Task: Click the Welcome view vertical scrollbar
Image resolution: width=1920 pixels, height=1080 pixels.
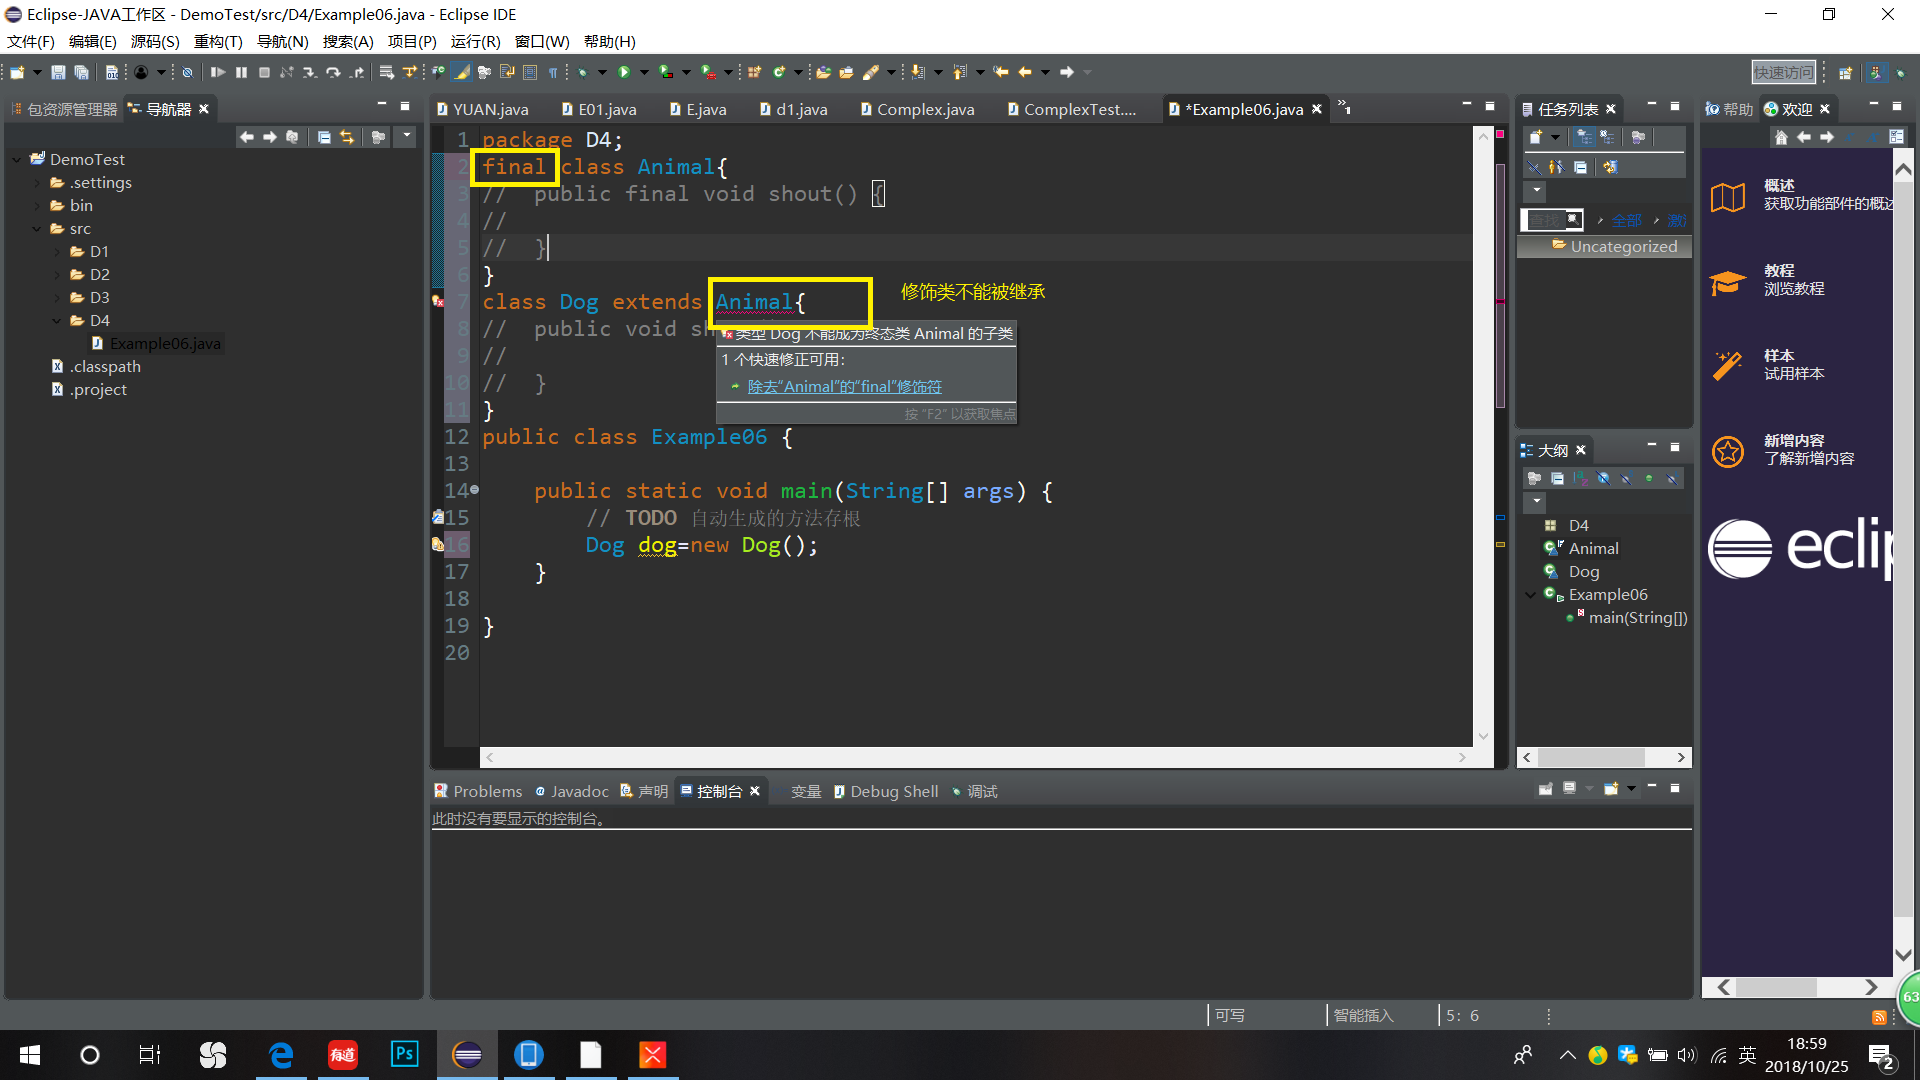Action: click(1904, 560)
